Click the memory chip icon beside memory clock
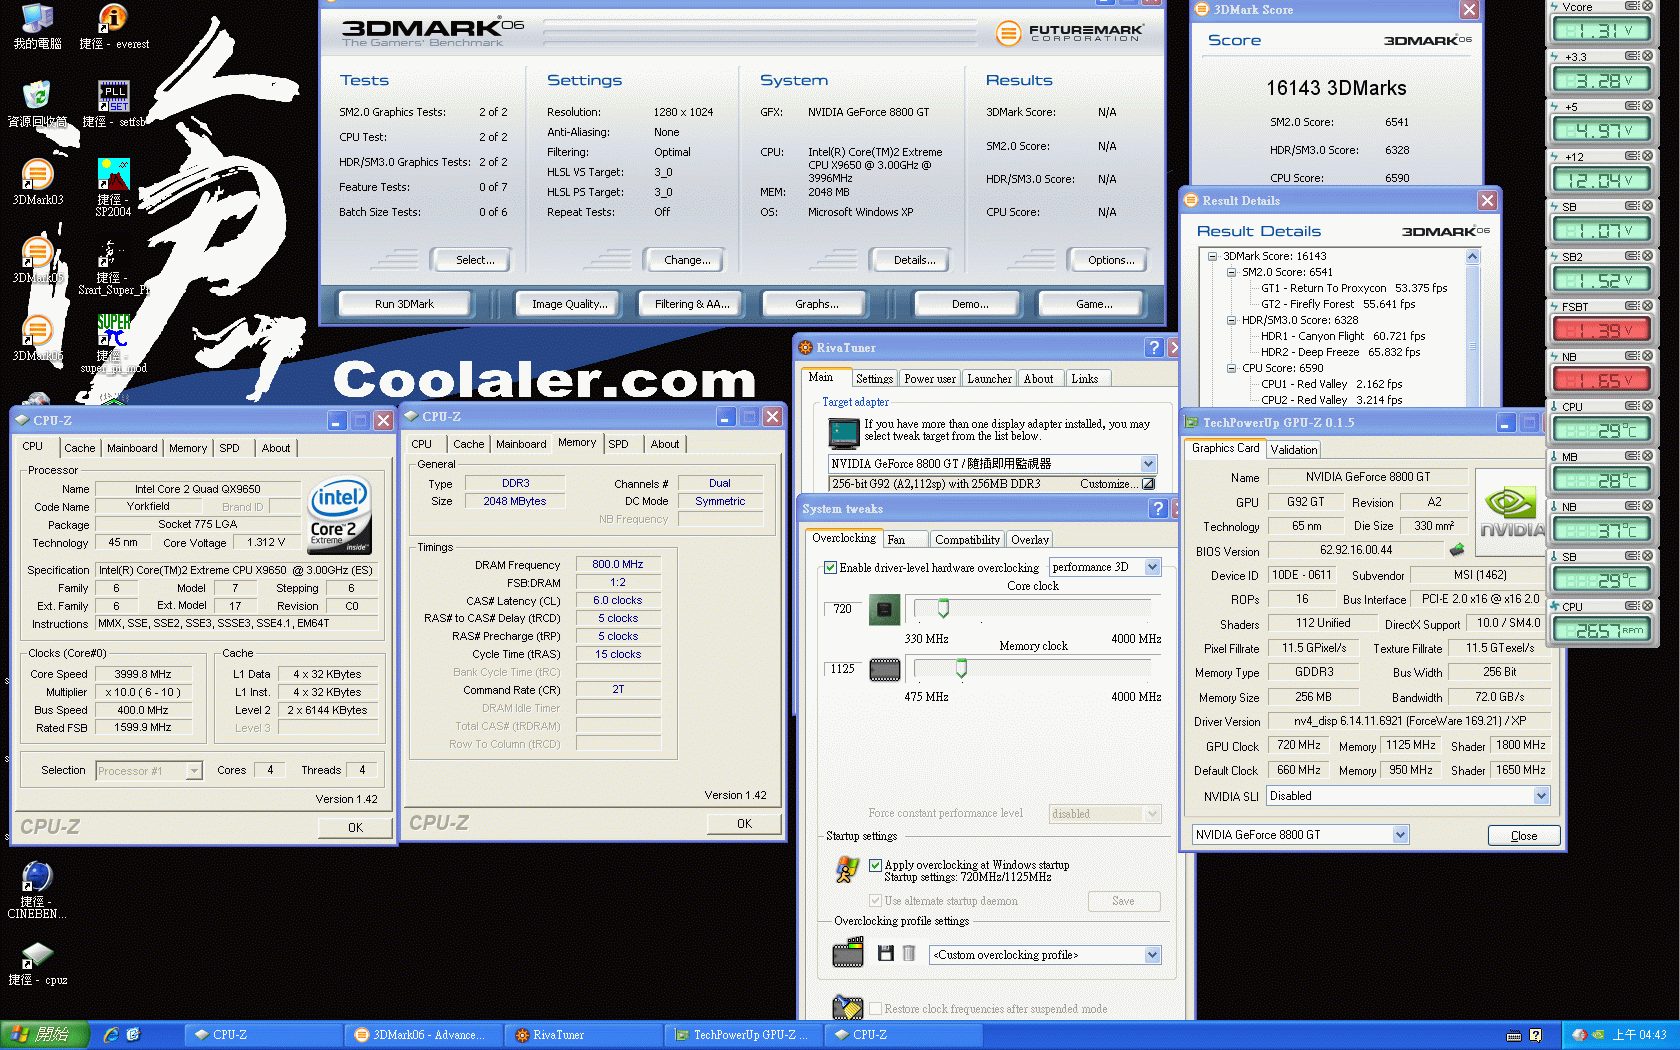1680x1050 pixels. pos(884,670)
